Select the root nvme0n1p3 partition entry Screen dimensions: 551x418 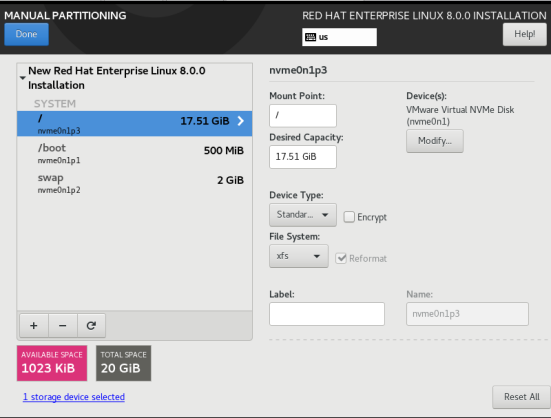point(135,124)
